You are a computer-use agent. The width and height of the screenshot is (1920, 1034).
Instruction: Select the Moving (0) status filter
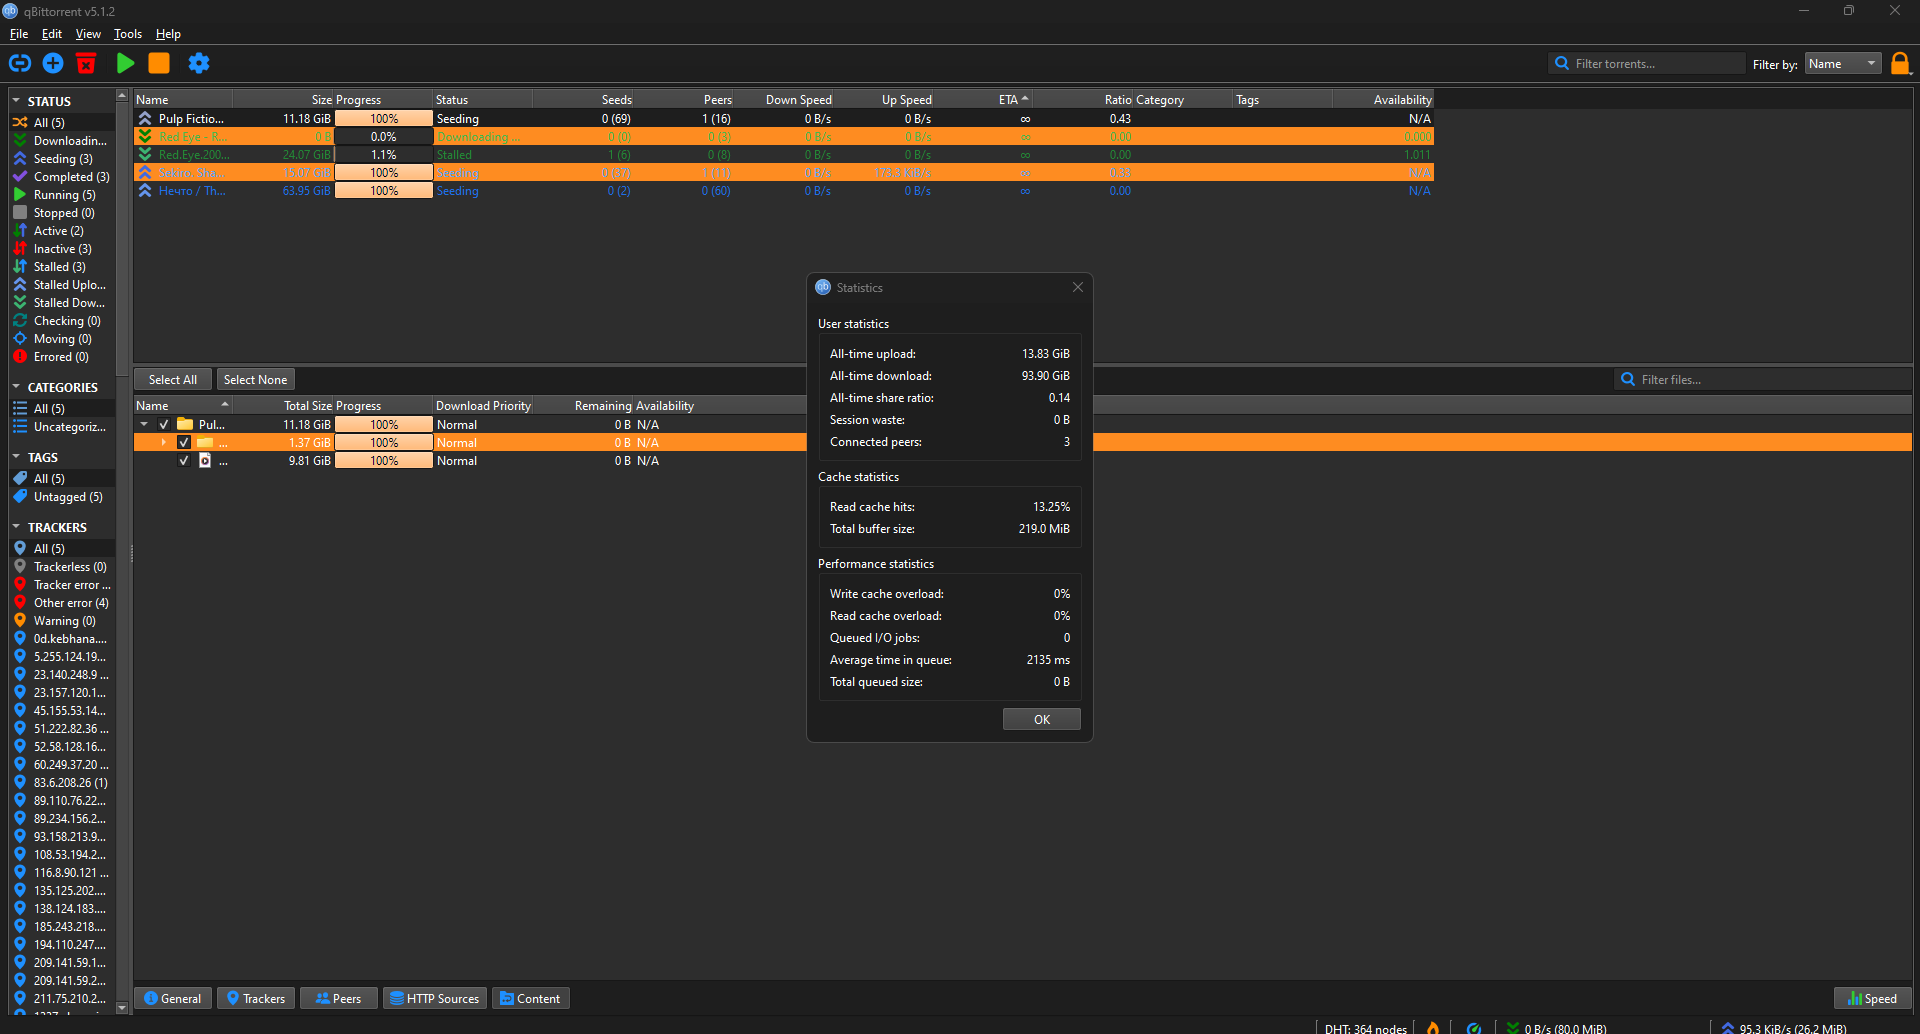coord(62,339)
